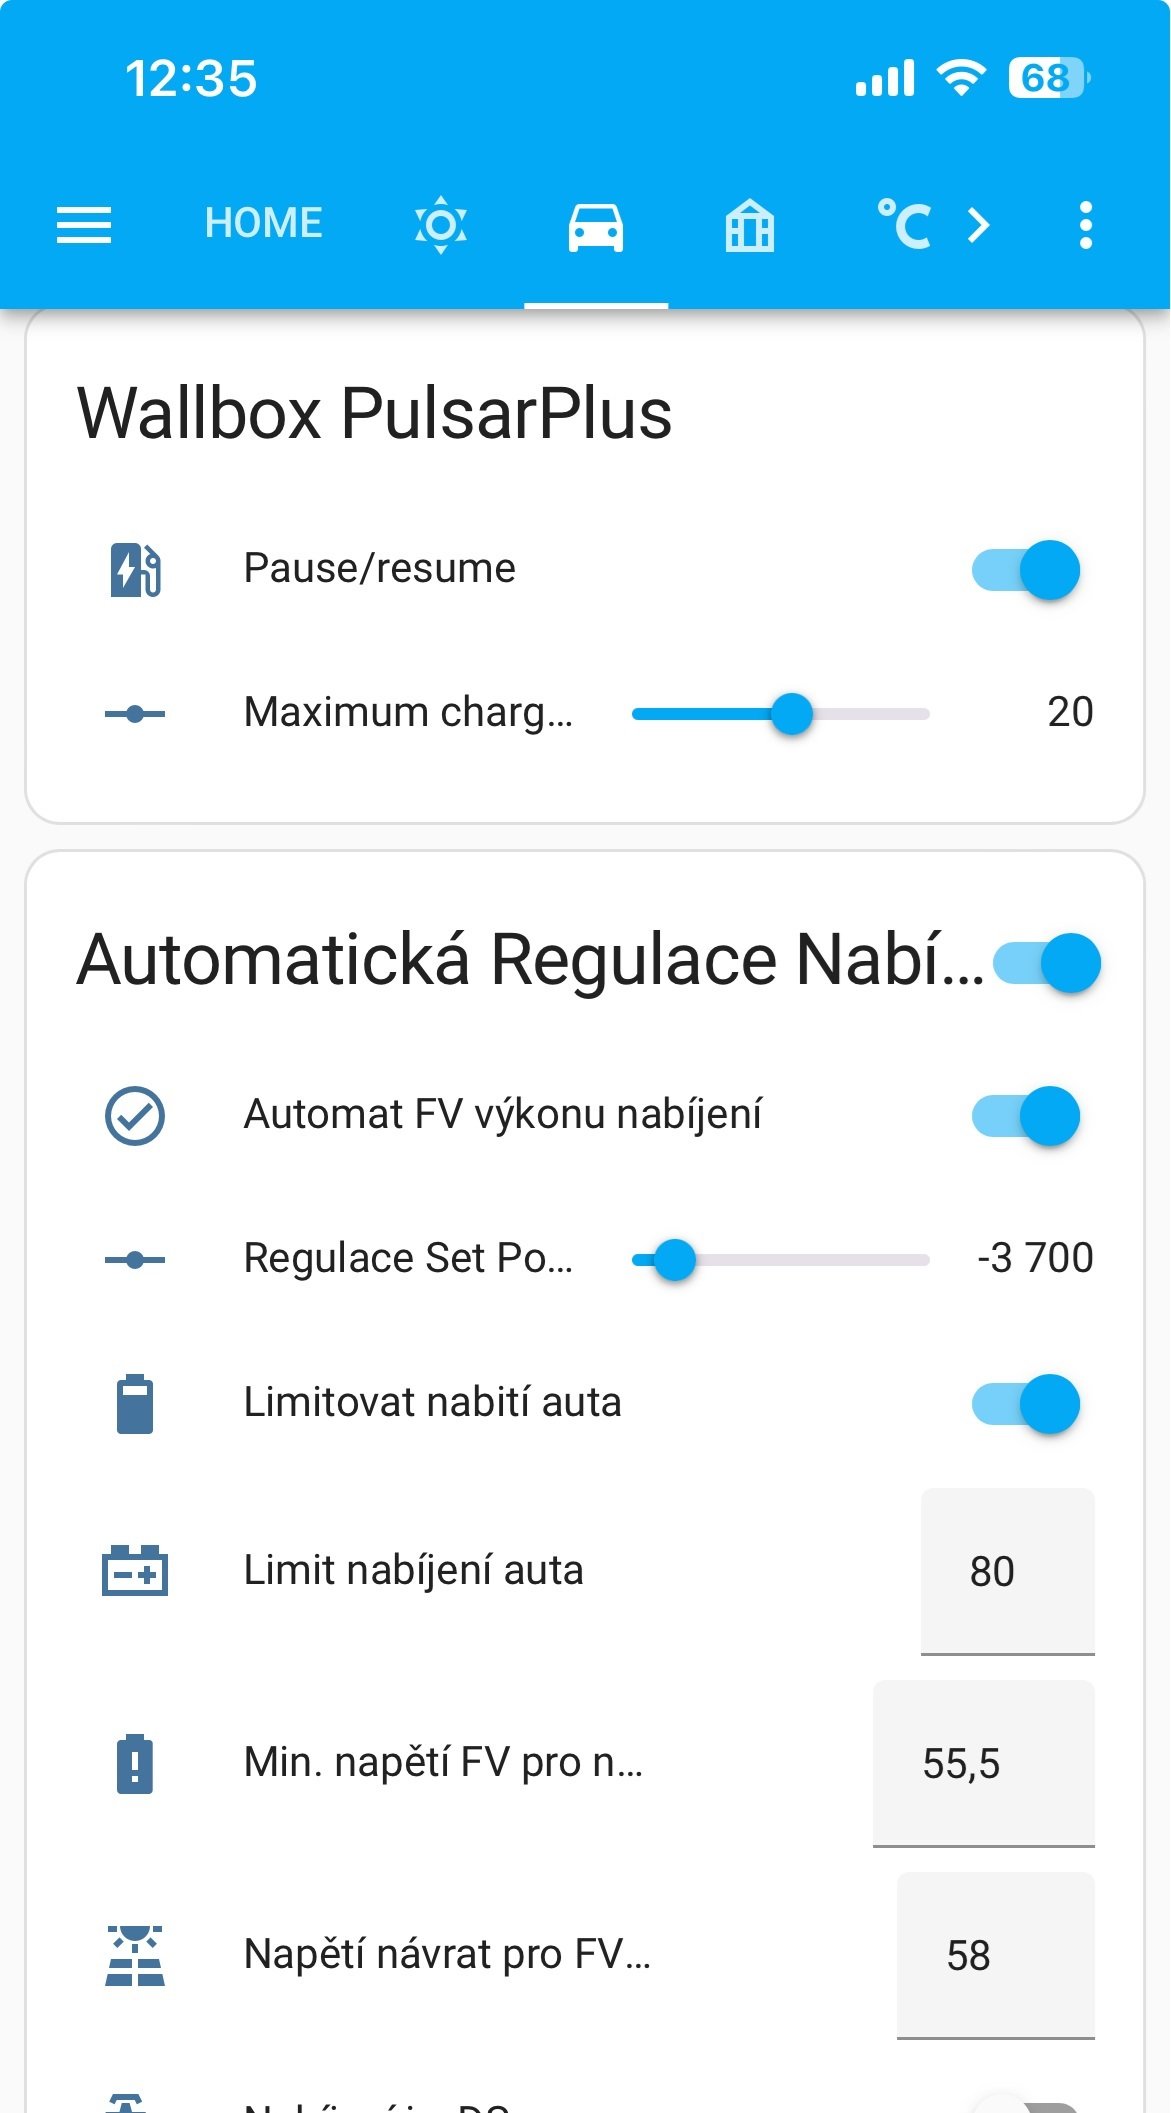Switch to the HOME tab
Image resolution: width=1171 pixels, height=2113 pixels.
pos(263,223)
